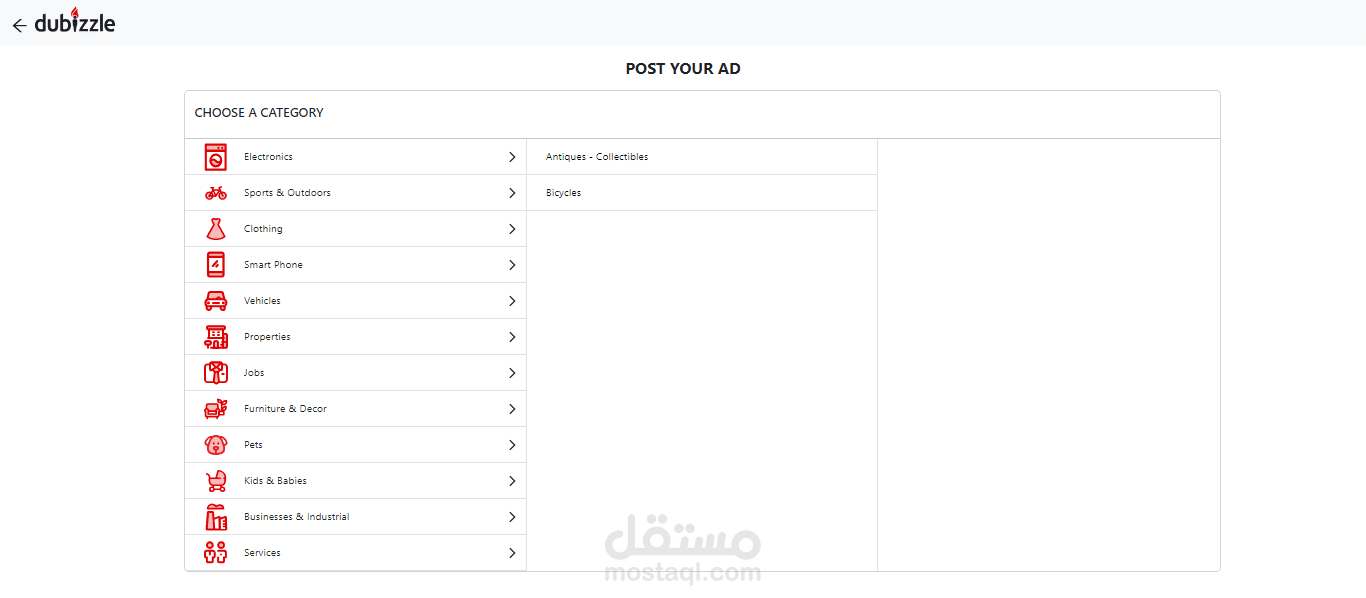Click the Kids & Babies stroller icon
This screenshot has width=1366, height=598.
[216, 481]
